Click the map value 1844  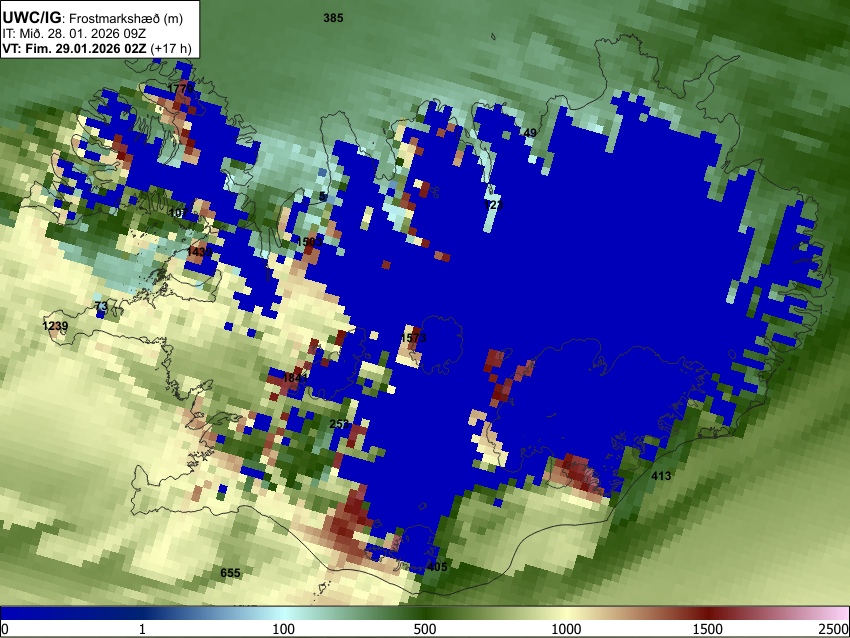(295, 378)
